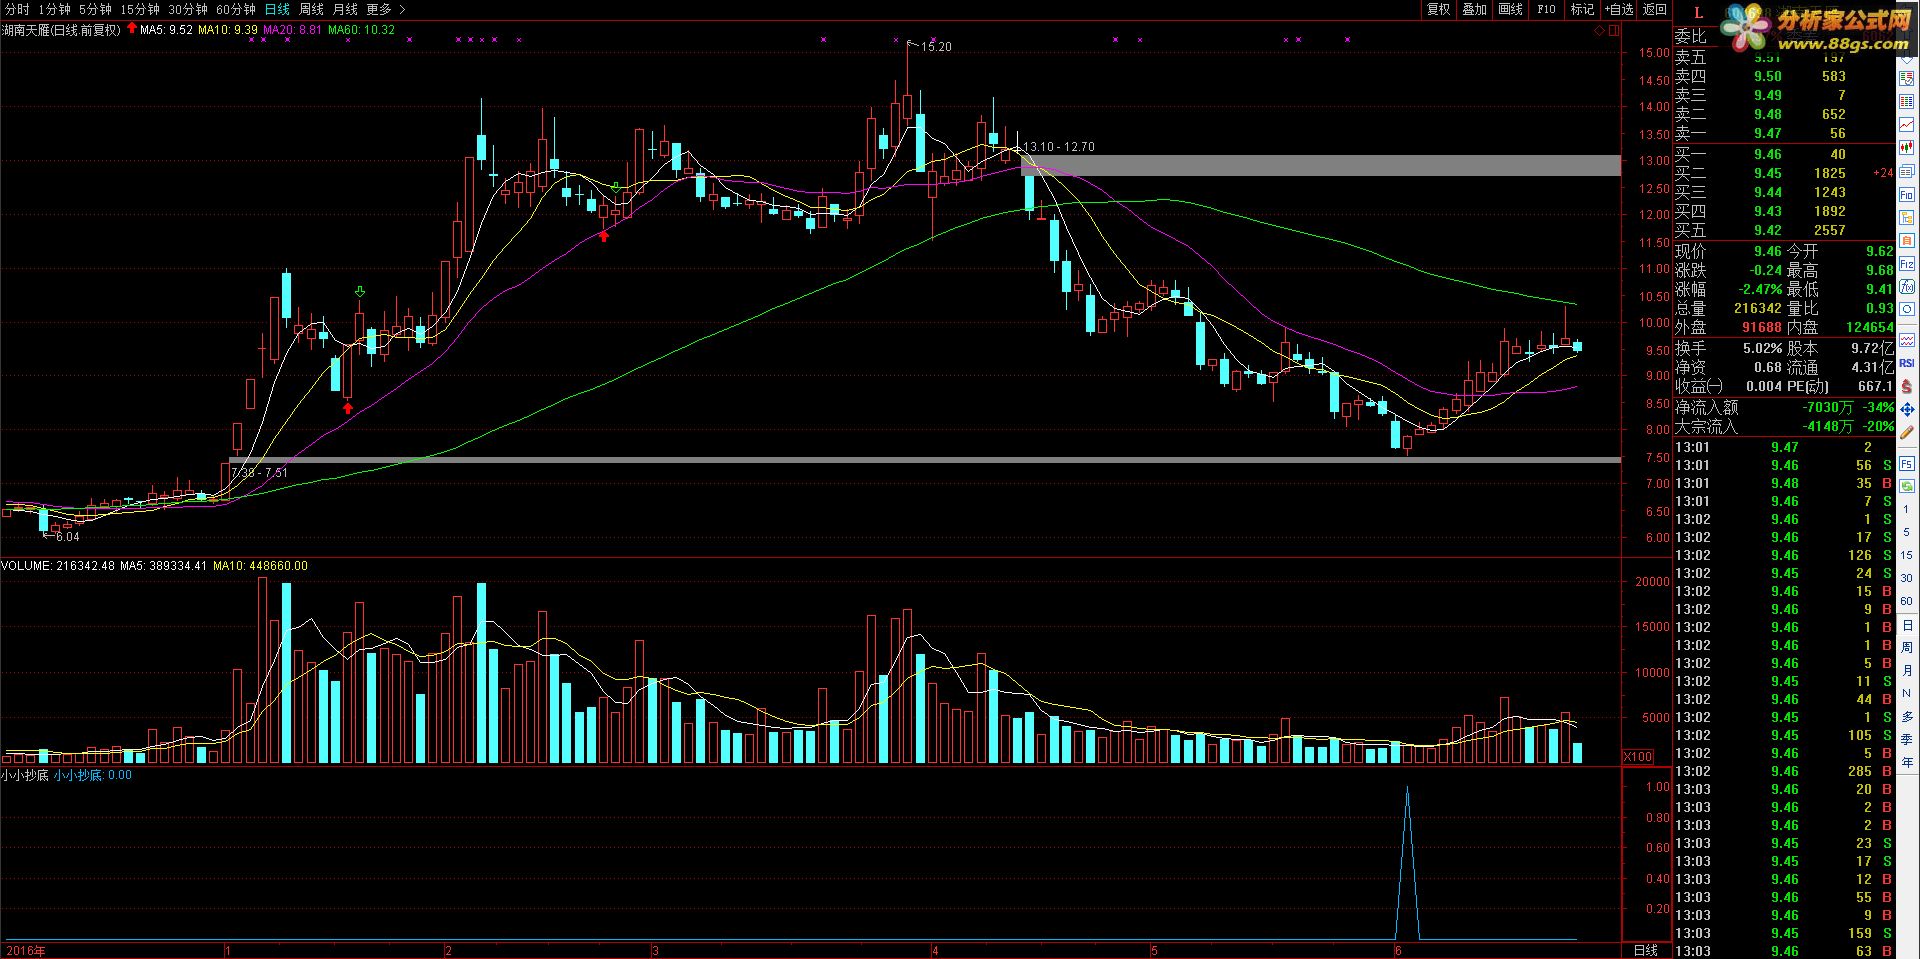Click the red S sidebar icon
The width and height of the screenshot is (1920, 959).
pyautogui.click(x=1907, y=386)
